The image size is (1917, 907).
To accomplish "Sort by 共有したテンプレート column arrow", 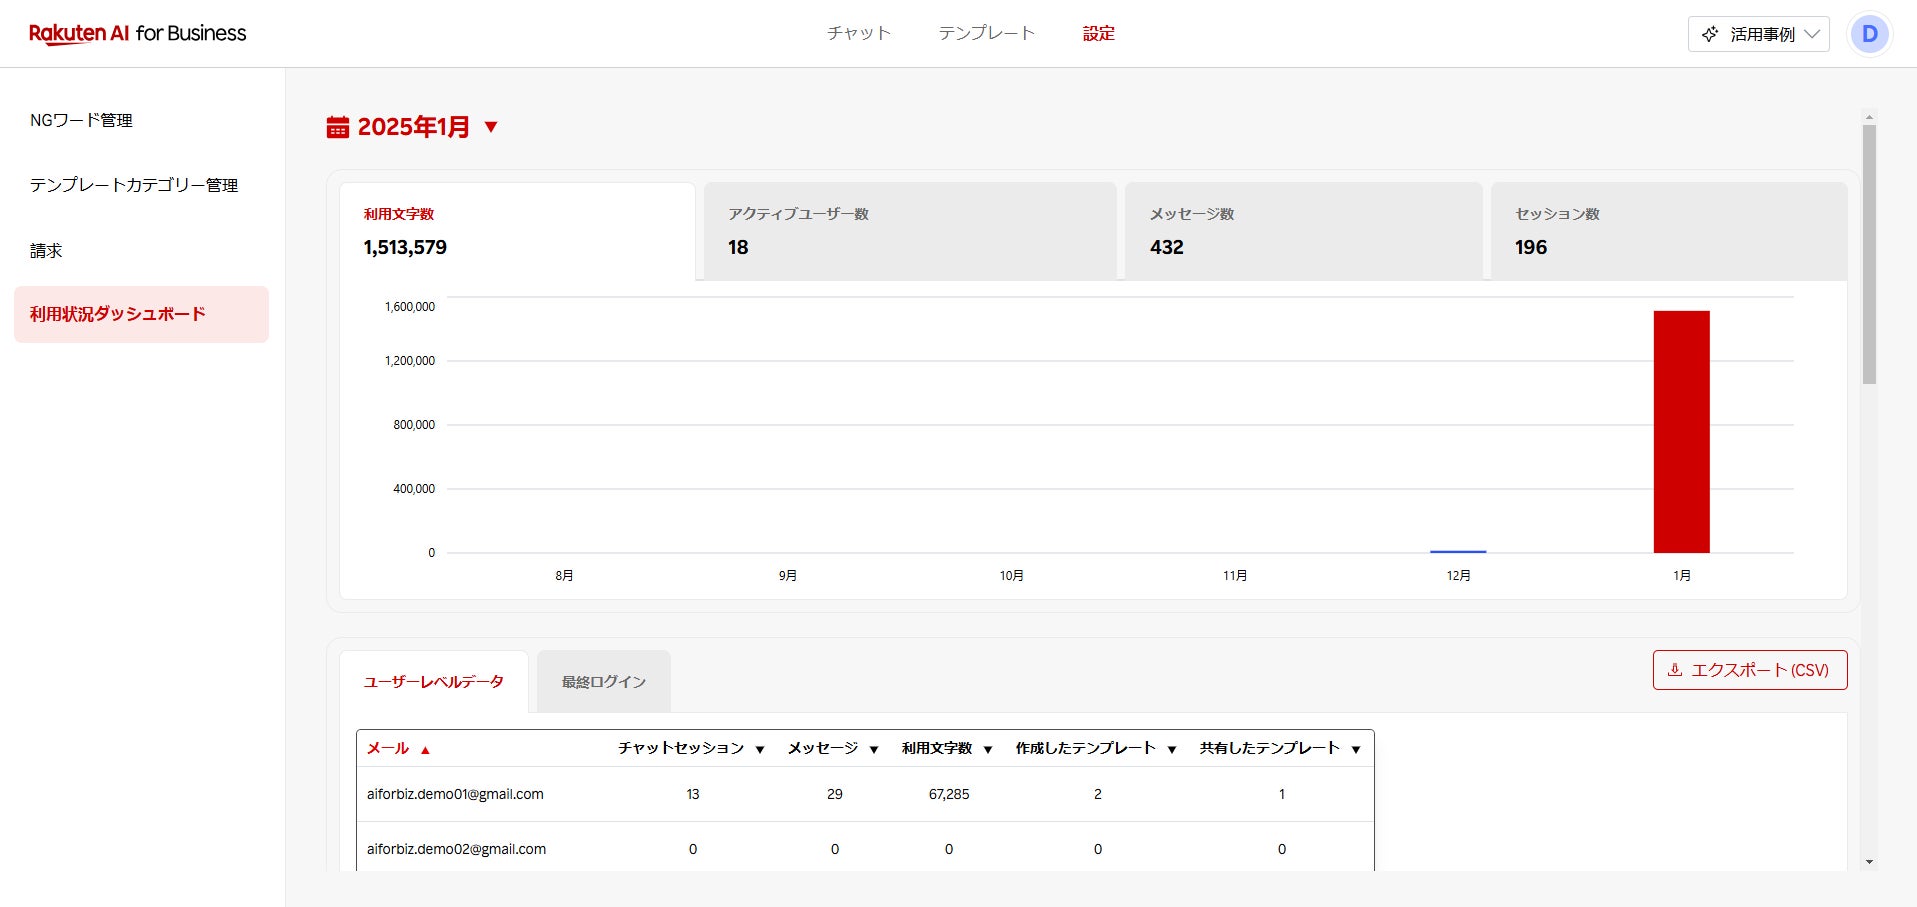I will point(1356,750).
